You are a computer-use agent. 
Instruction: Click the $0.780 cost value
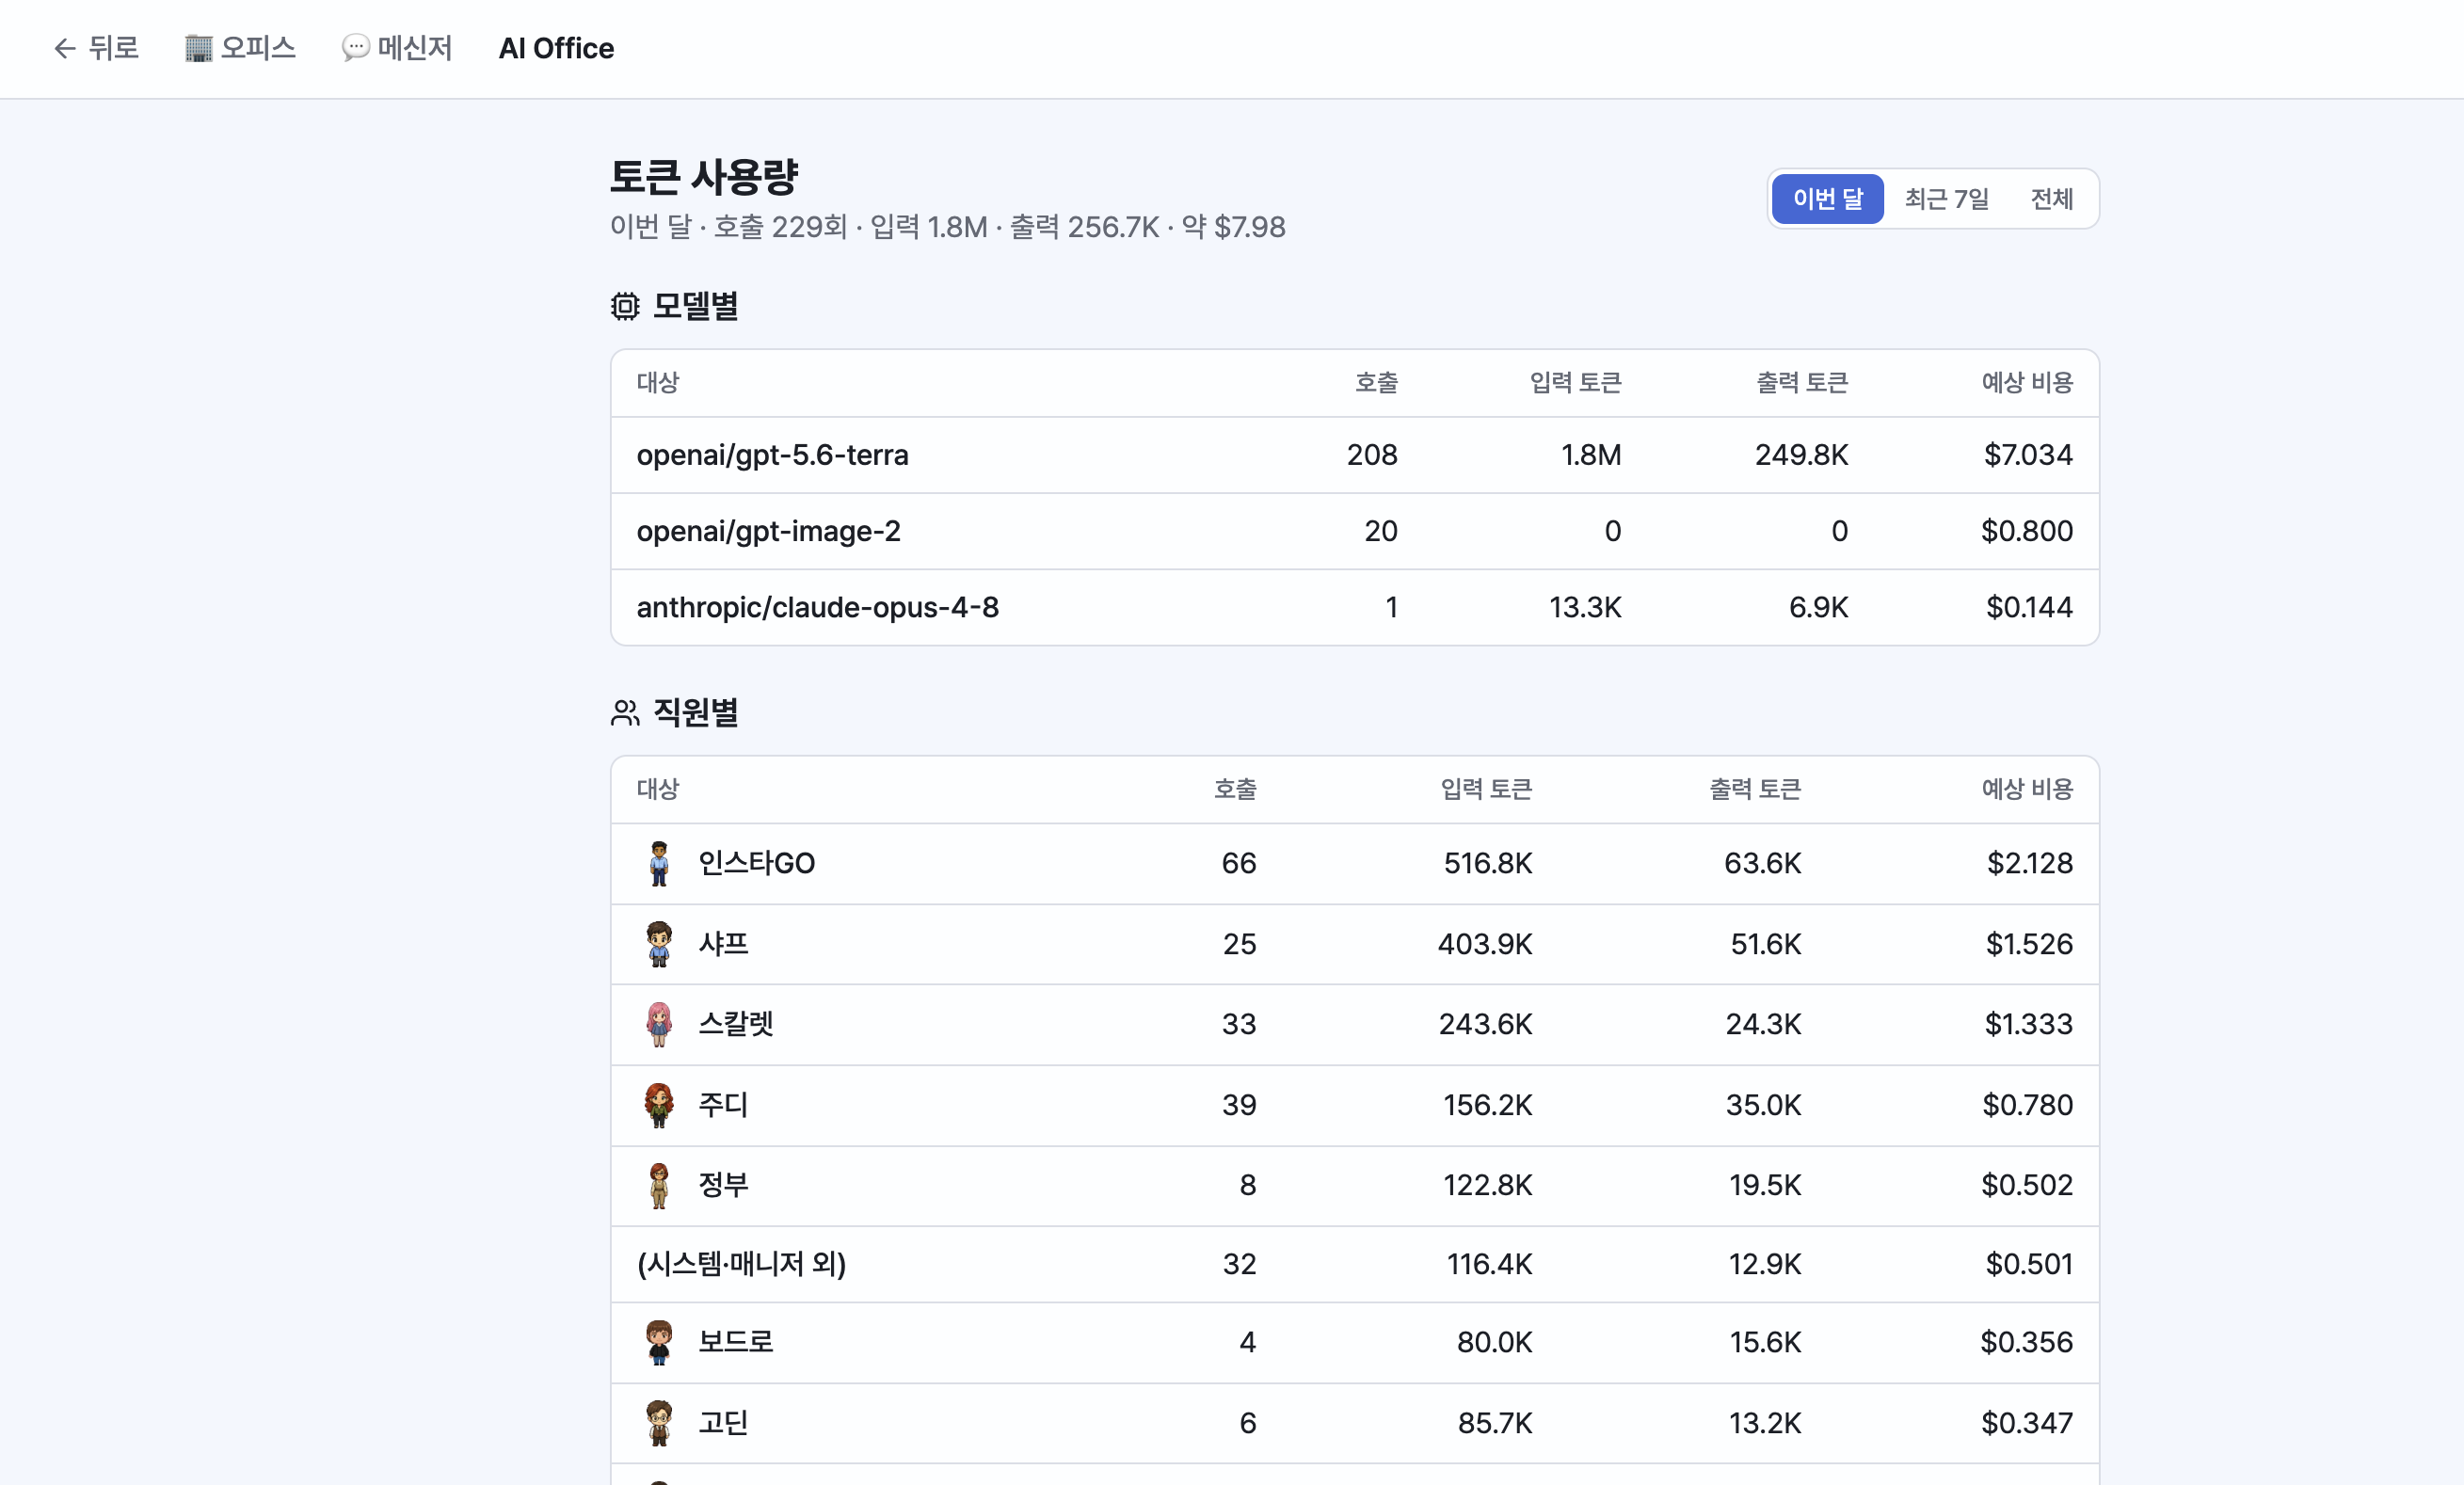tap(2028, 1105)
